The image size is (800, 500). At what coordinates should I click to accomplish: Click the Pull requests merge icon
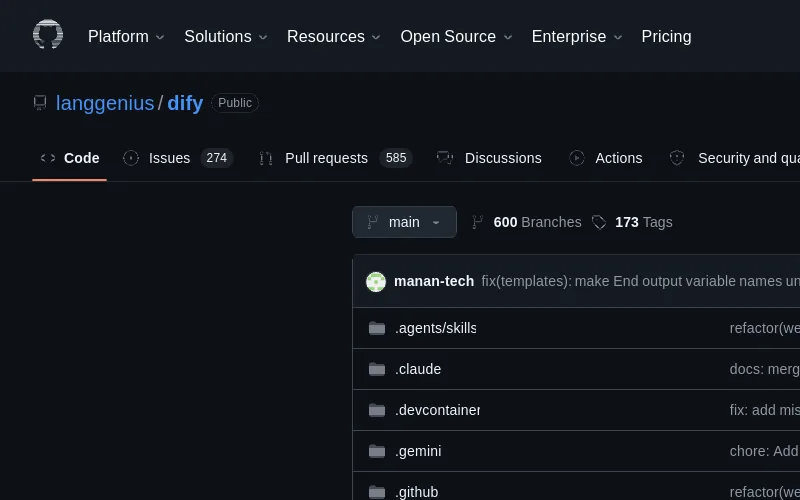[x=266, y=158]
